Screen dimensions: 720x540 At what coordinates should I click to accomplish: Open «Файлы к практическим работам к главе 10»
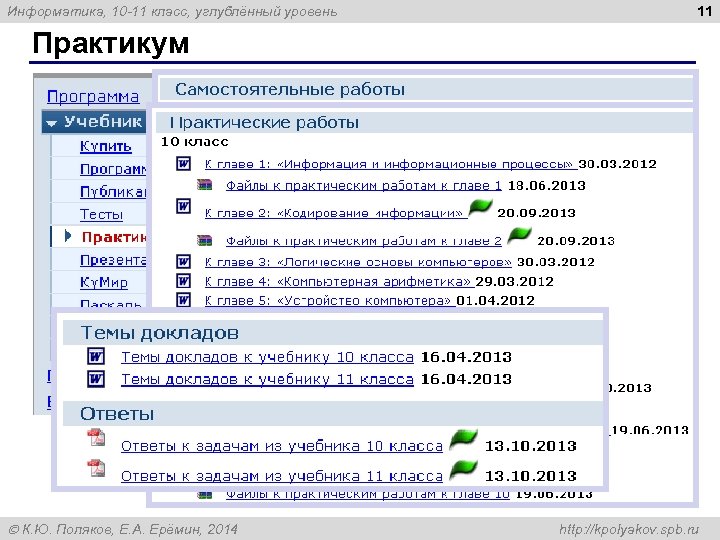click(x=367, y=495)
